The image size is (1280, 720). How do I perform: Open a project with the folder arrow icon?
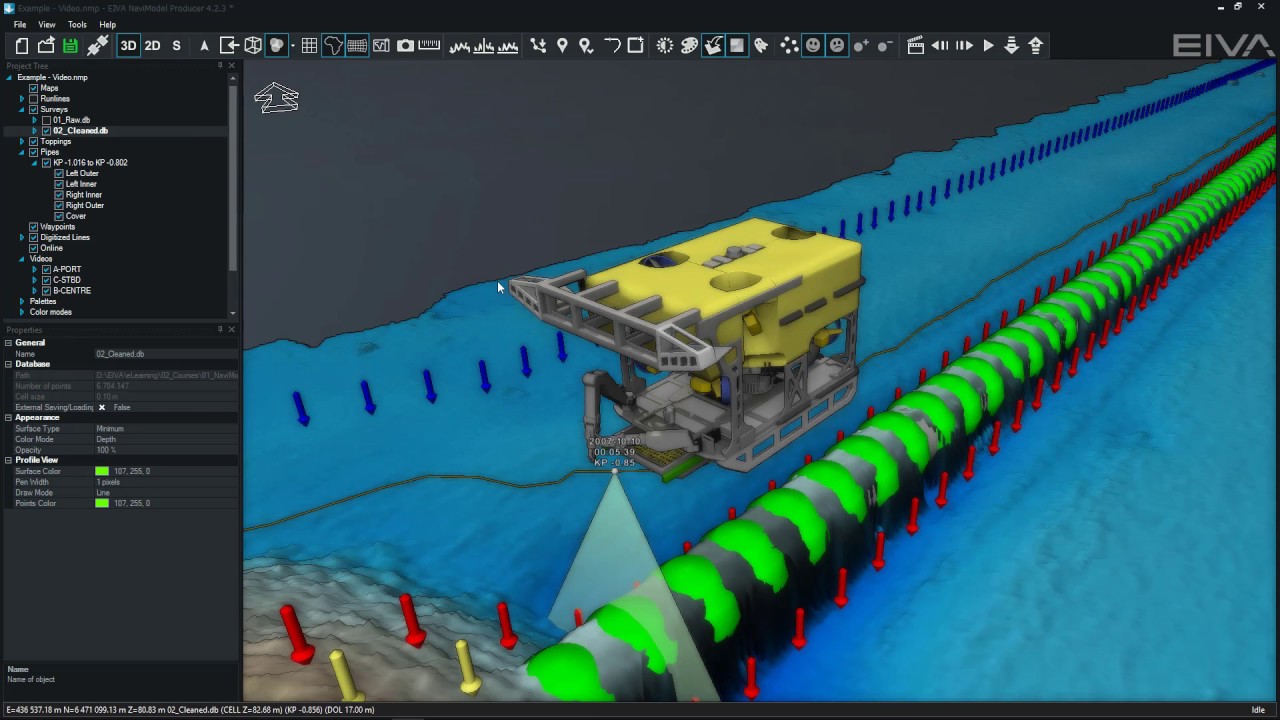click(x=46, y=45)
